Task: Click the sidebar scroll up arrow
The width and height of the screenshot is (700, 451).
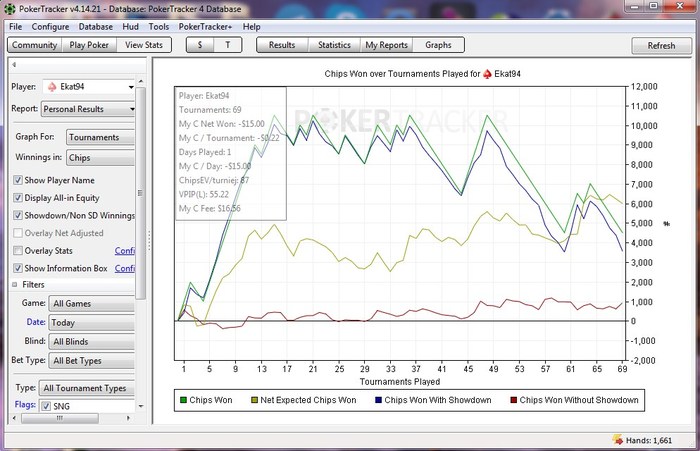Action: click(141, 81)
